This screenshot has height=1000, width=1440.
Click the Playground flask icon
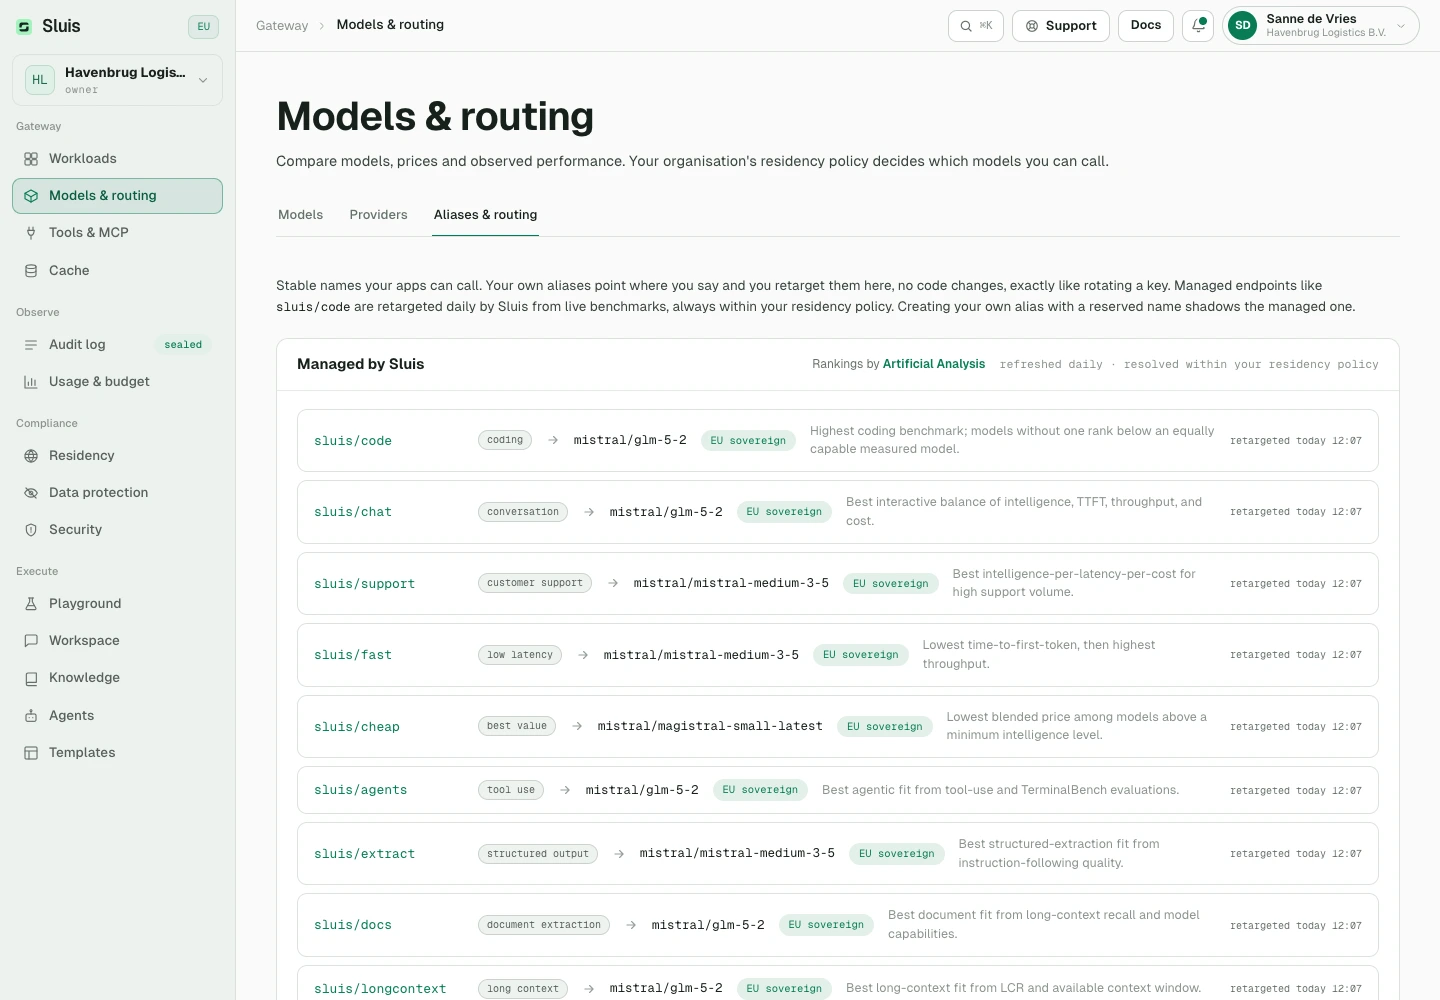[x=31, y=604]
